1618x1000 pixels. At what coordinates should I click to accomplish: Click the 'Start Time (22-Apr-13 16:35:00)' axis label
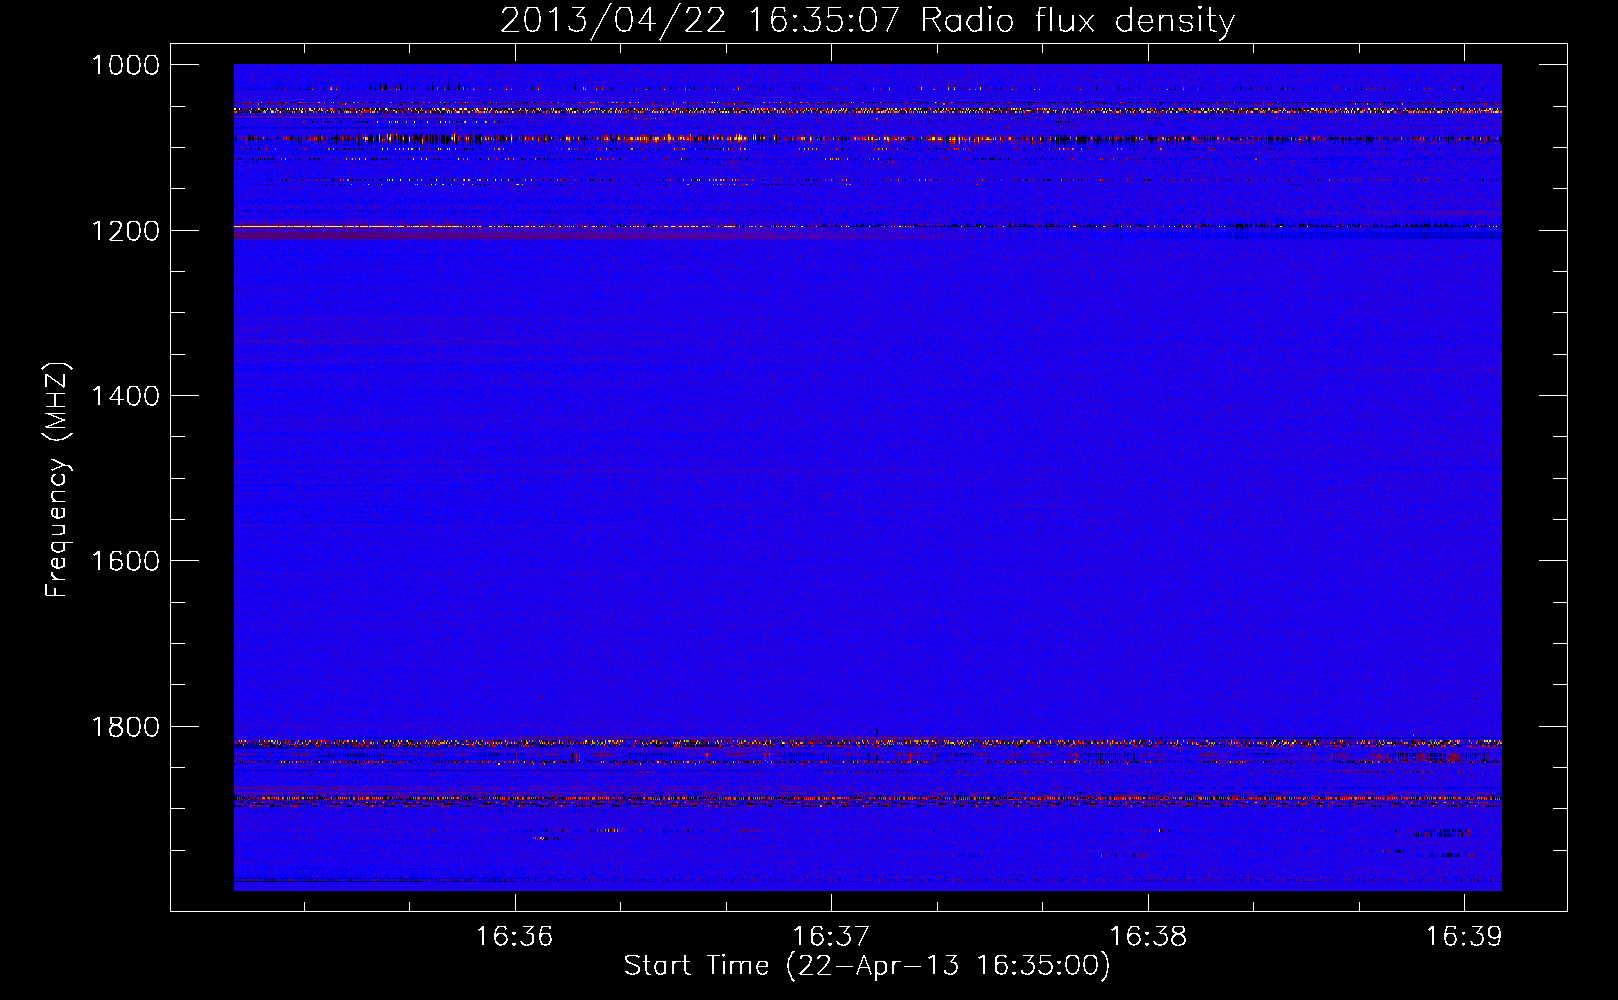[867, 966]
